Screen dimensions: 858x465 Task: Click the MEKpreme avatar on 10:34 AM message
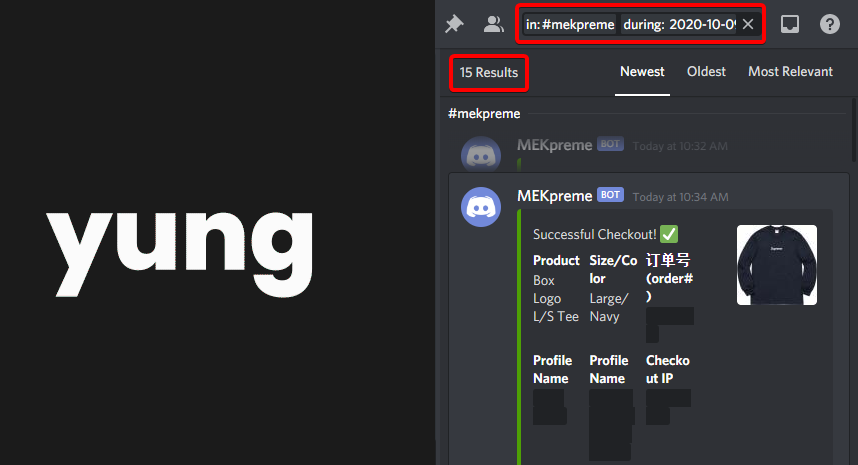(481, 207)
